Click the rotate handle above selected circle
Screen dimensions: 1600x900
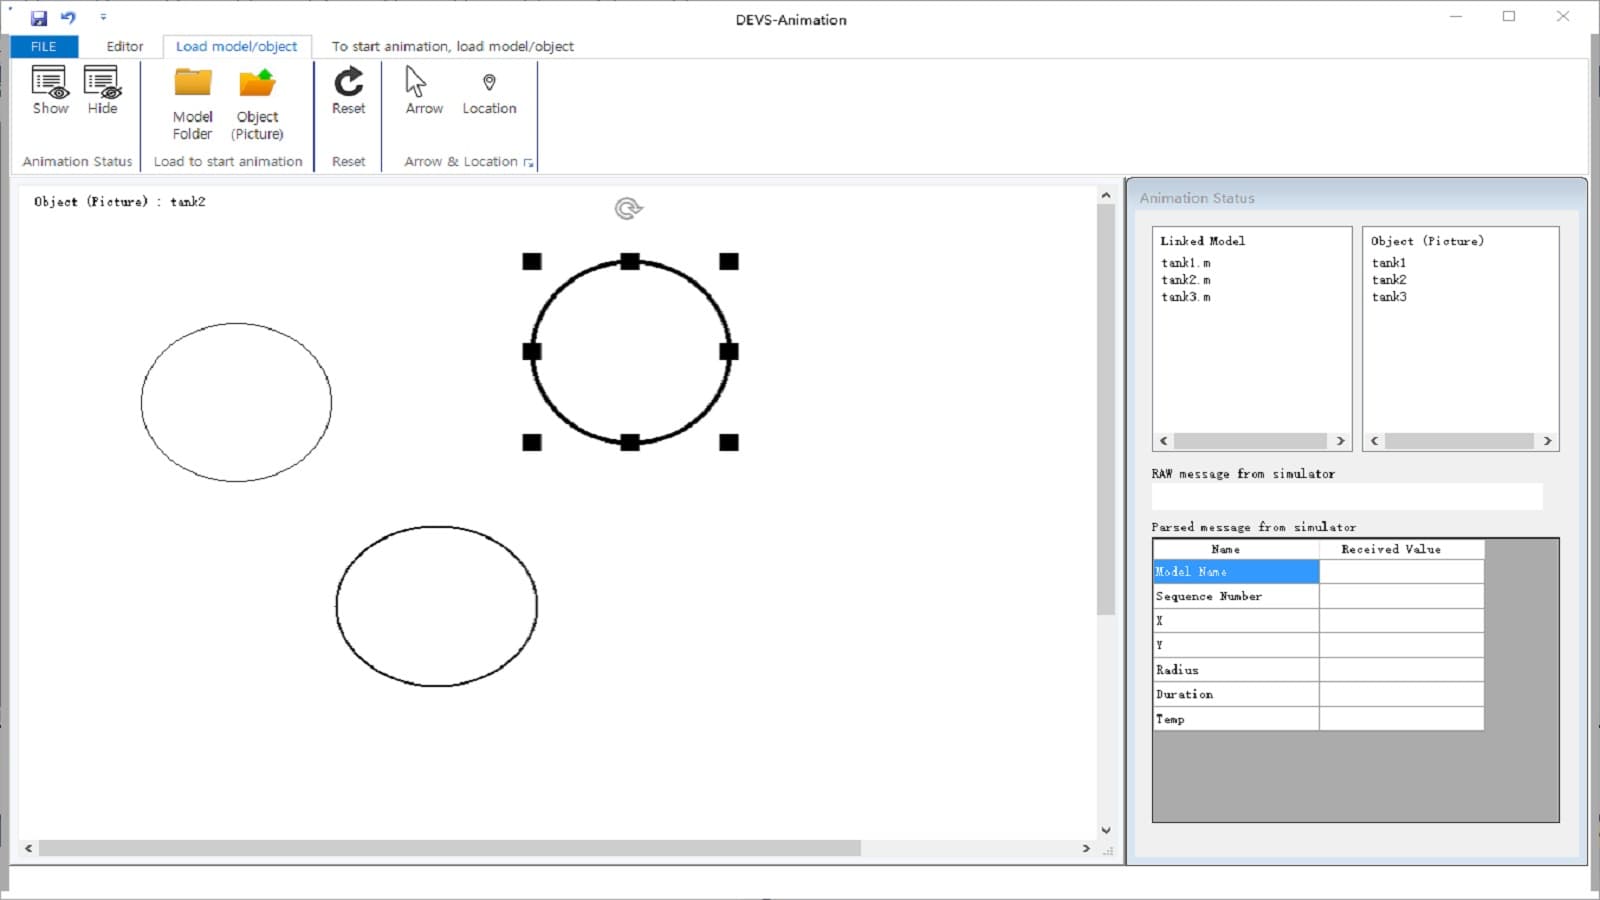628,208
